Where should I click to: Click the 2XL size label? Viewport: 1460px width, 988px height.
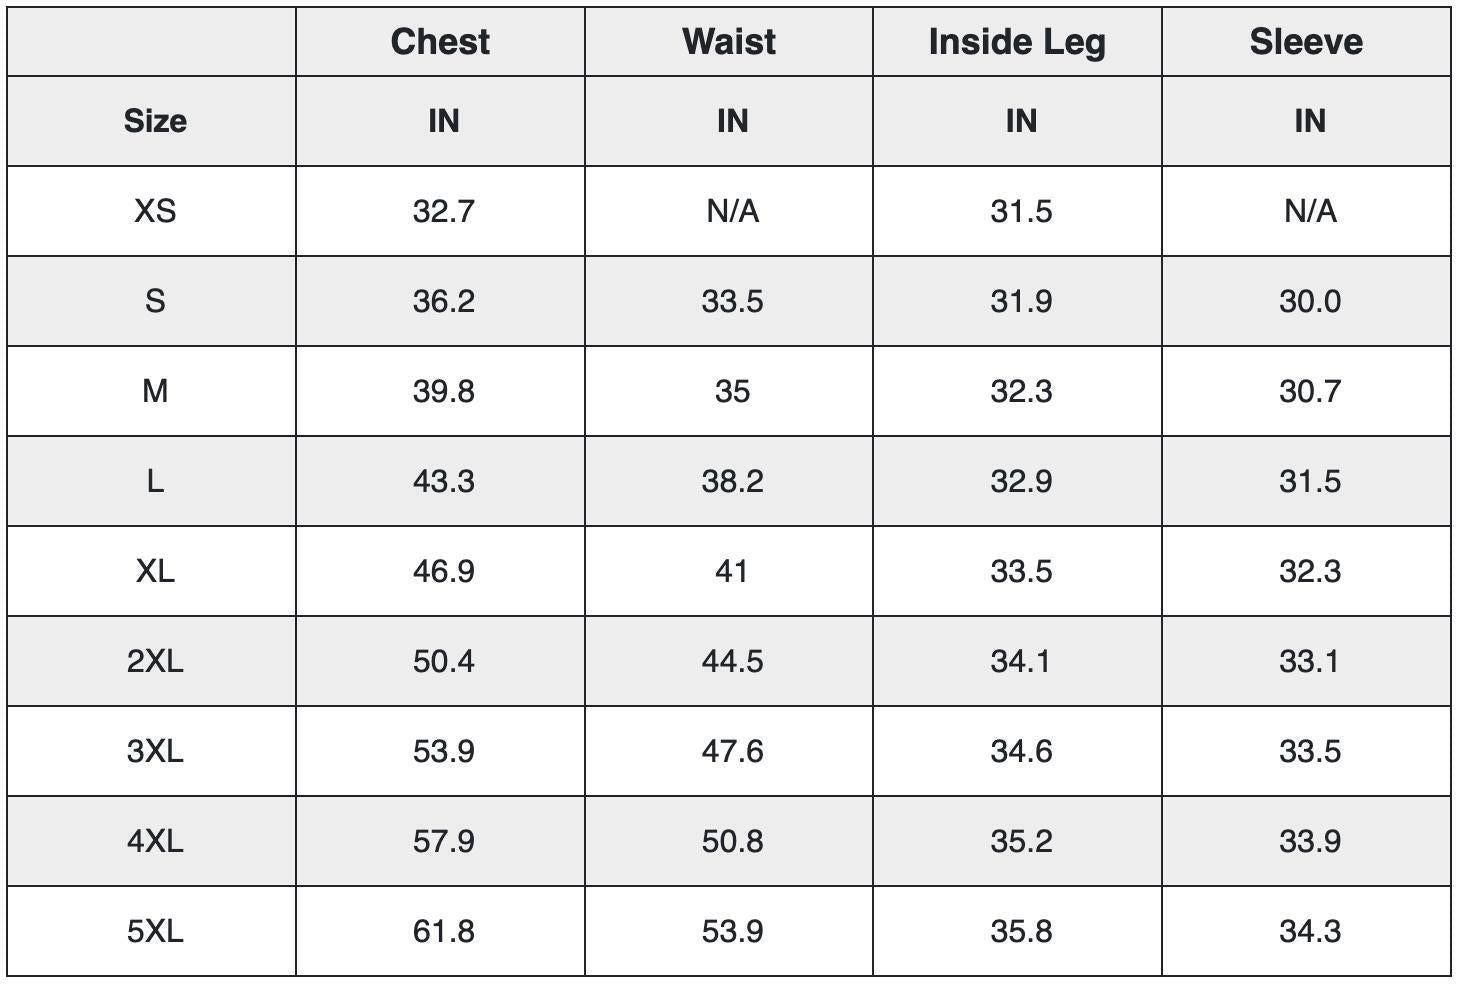(x=155, y=661)
